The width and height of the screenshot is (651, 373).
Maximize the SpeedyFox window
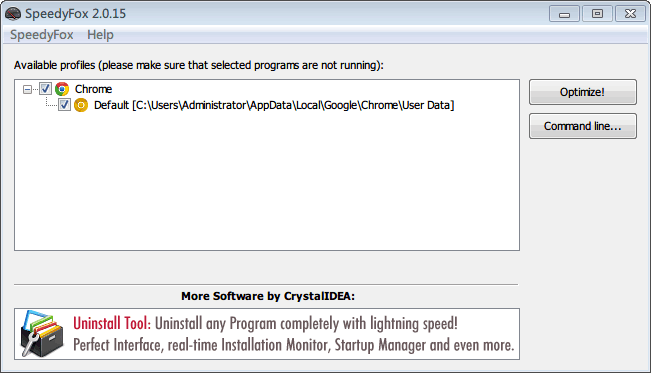tap(597, 14)
